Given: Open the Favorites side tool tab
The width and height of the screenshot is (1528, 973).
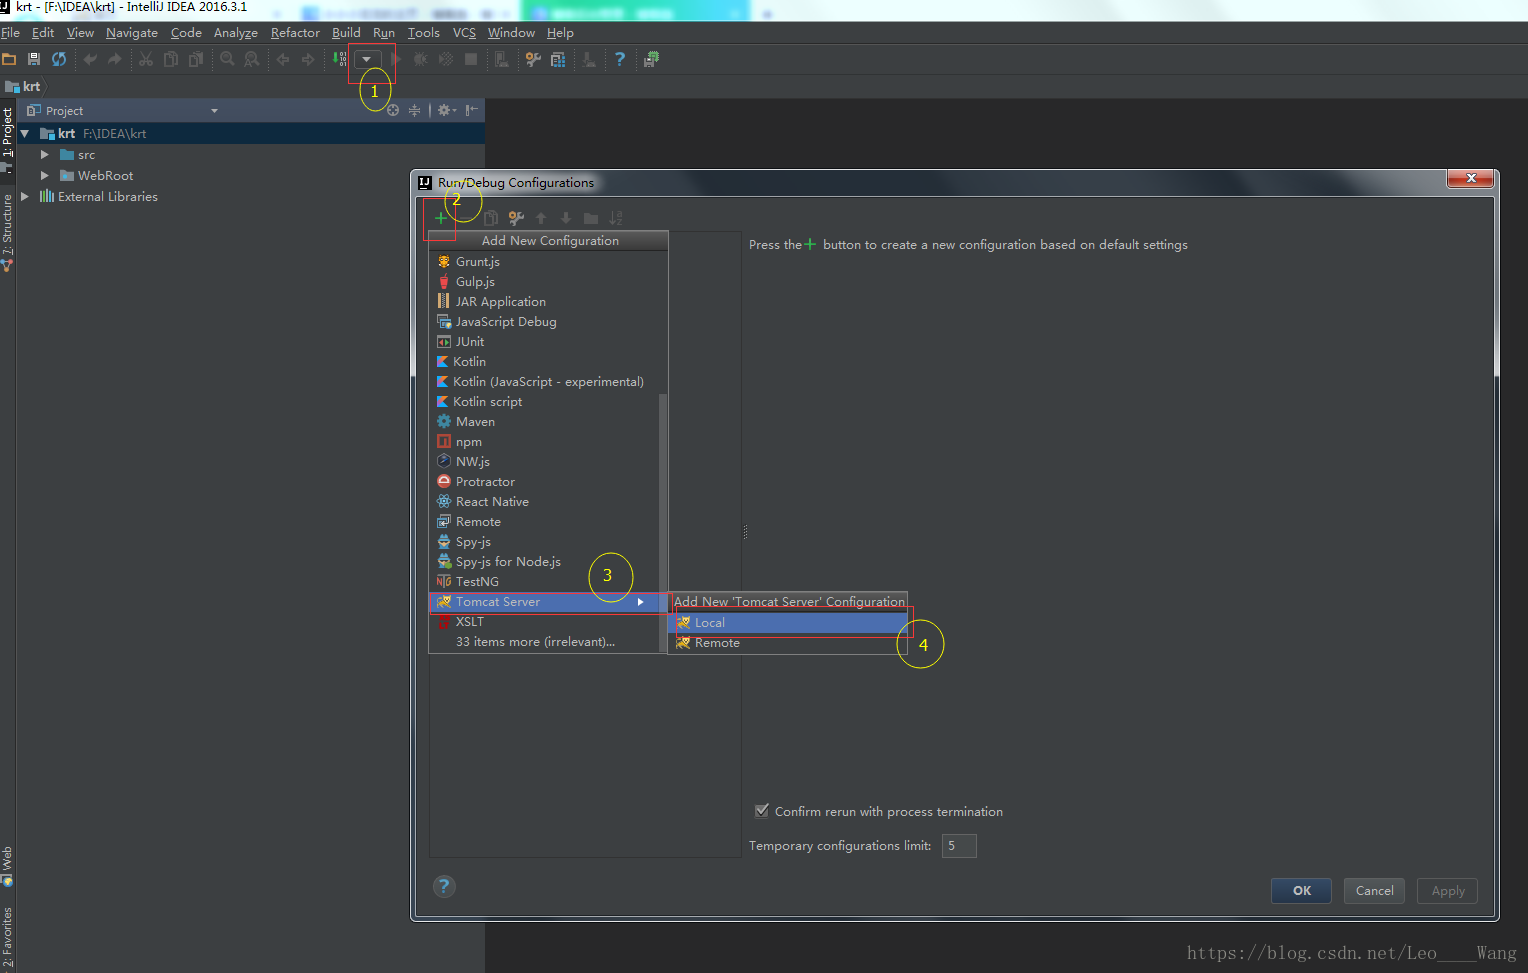Looking at the screenshot, I should tap(7, 937).
